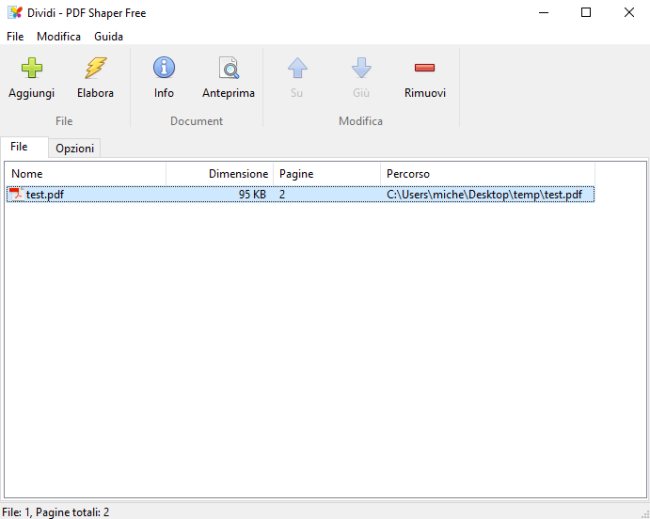Switch to the Opzioni tab
Image resolution: width=650 pixels, height=519 pixels.
tap(75, 148)
